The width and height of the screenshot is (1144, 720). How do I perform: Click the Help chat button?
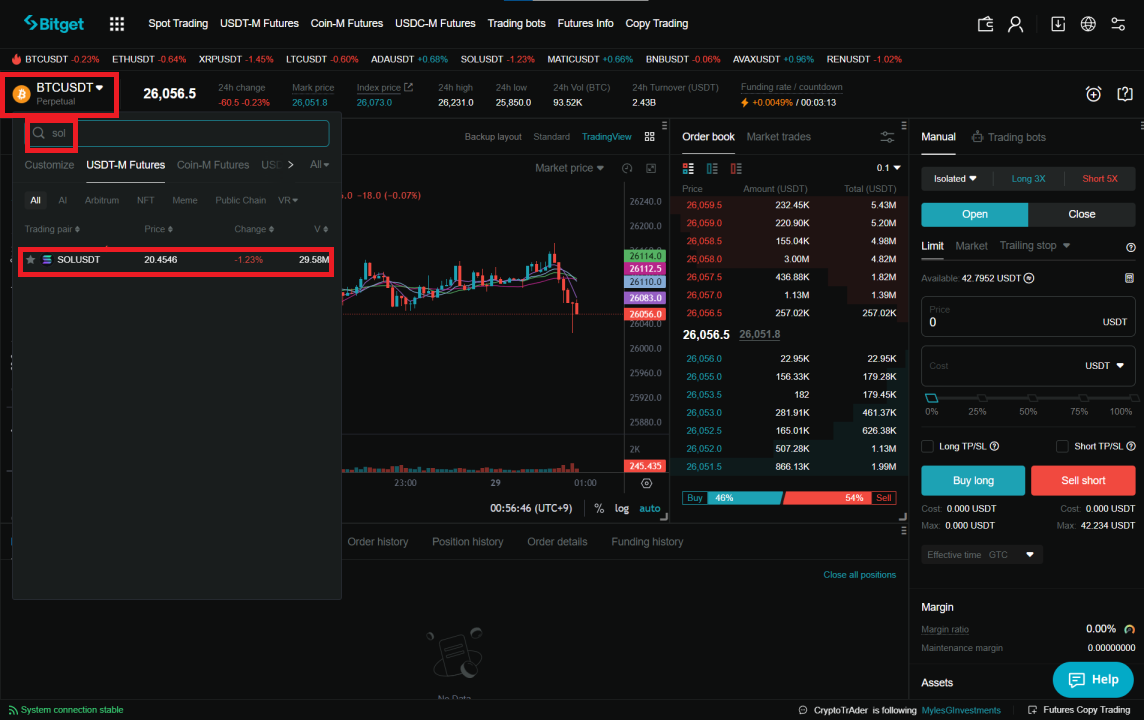pyautogui.click(x=1093, y=679)
